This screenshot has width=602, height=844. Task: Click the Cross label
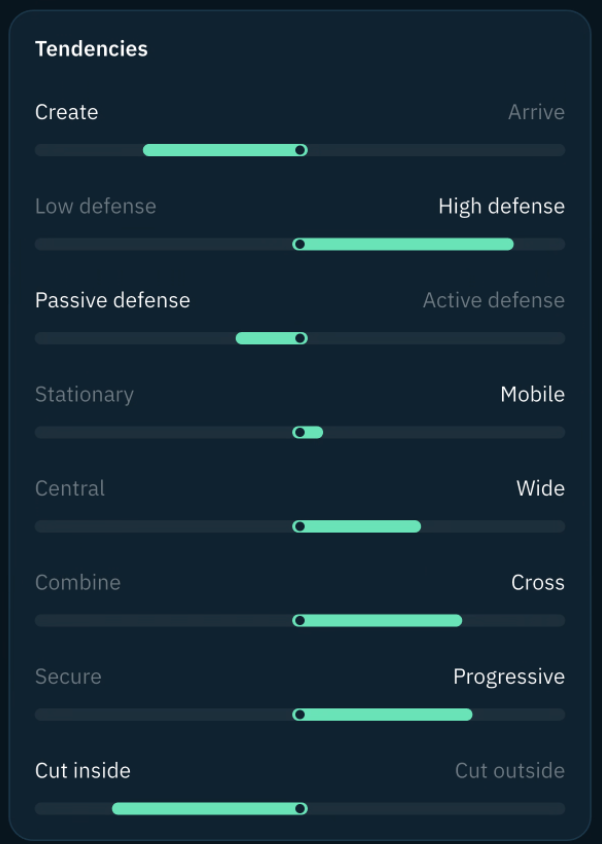coord(538,582)
